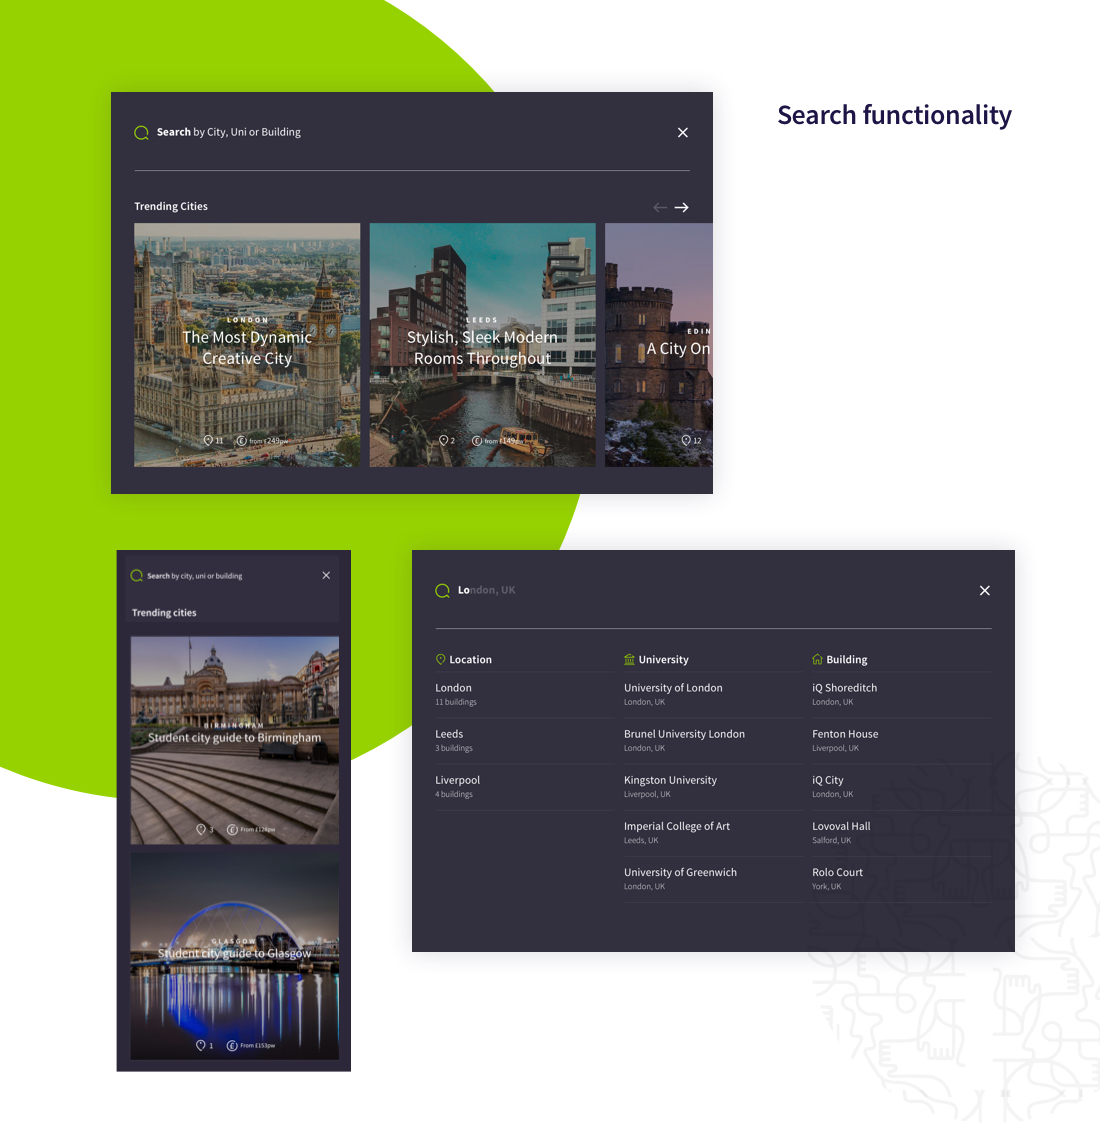Click the location pin icon on London card

click(x=208, y=440)
